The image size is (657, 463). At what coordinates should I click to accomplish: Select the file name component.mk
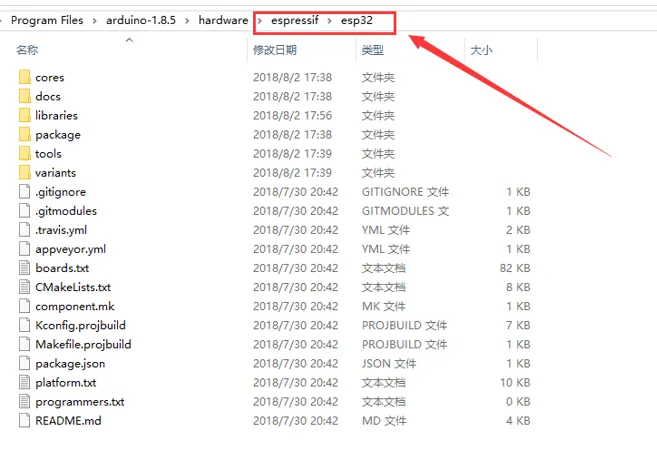(x=75, y=306)
